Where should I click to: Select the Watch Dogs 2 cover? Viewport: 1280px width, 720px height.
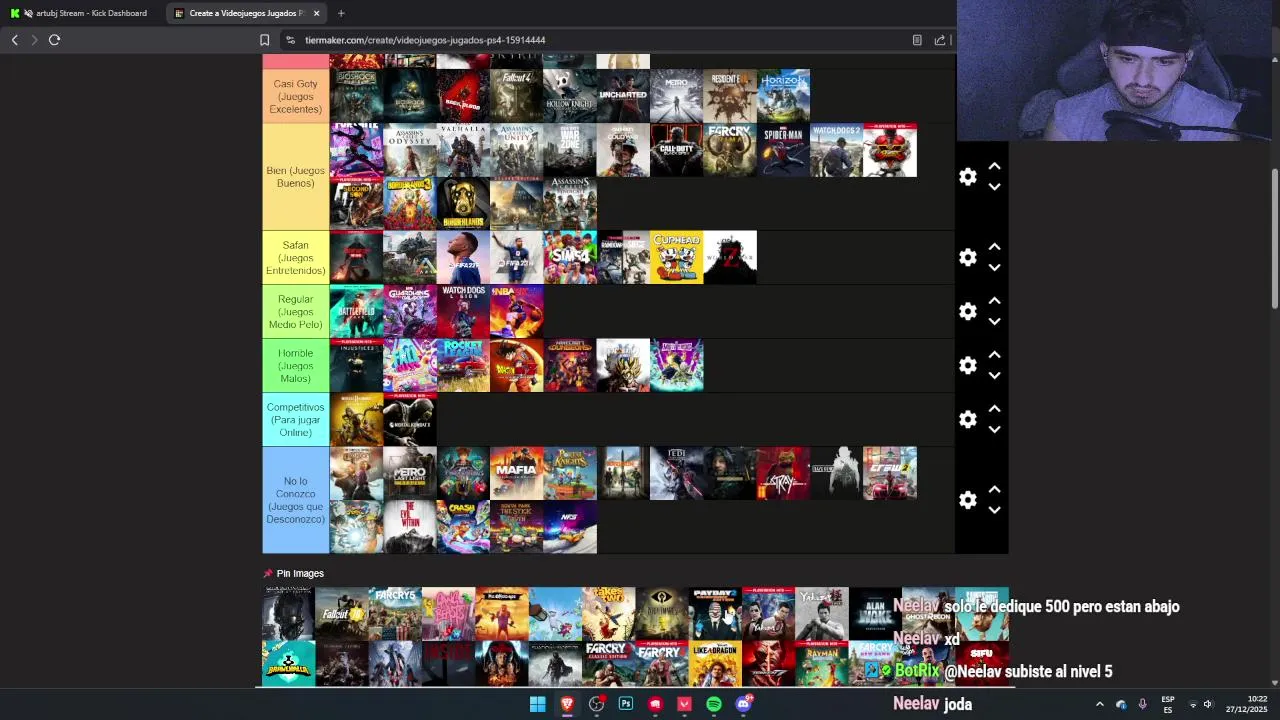tap(836, 150)
